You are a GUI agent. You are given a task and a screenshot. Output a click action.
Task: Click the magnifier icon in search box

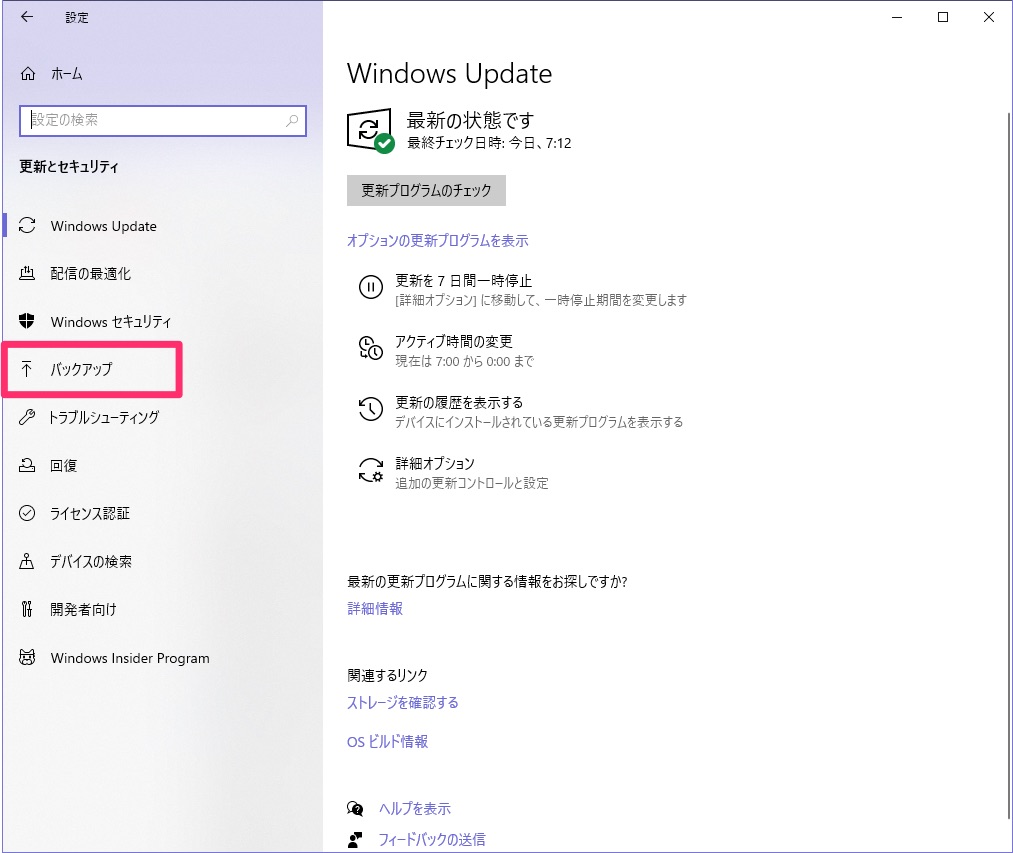[x=292, y=120]
